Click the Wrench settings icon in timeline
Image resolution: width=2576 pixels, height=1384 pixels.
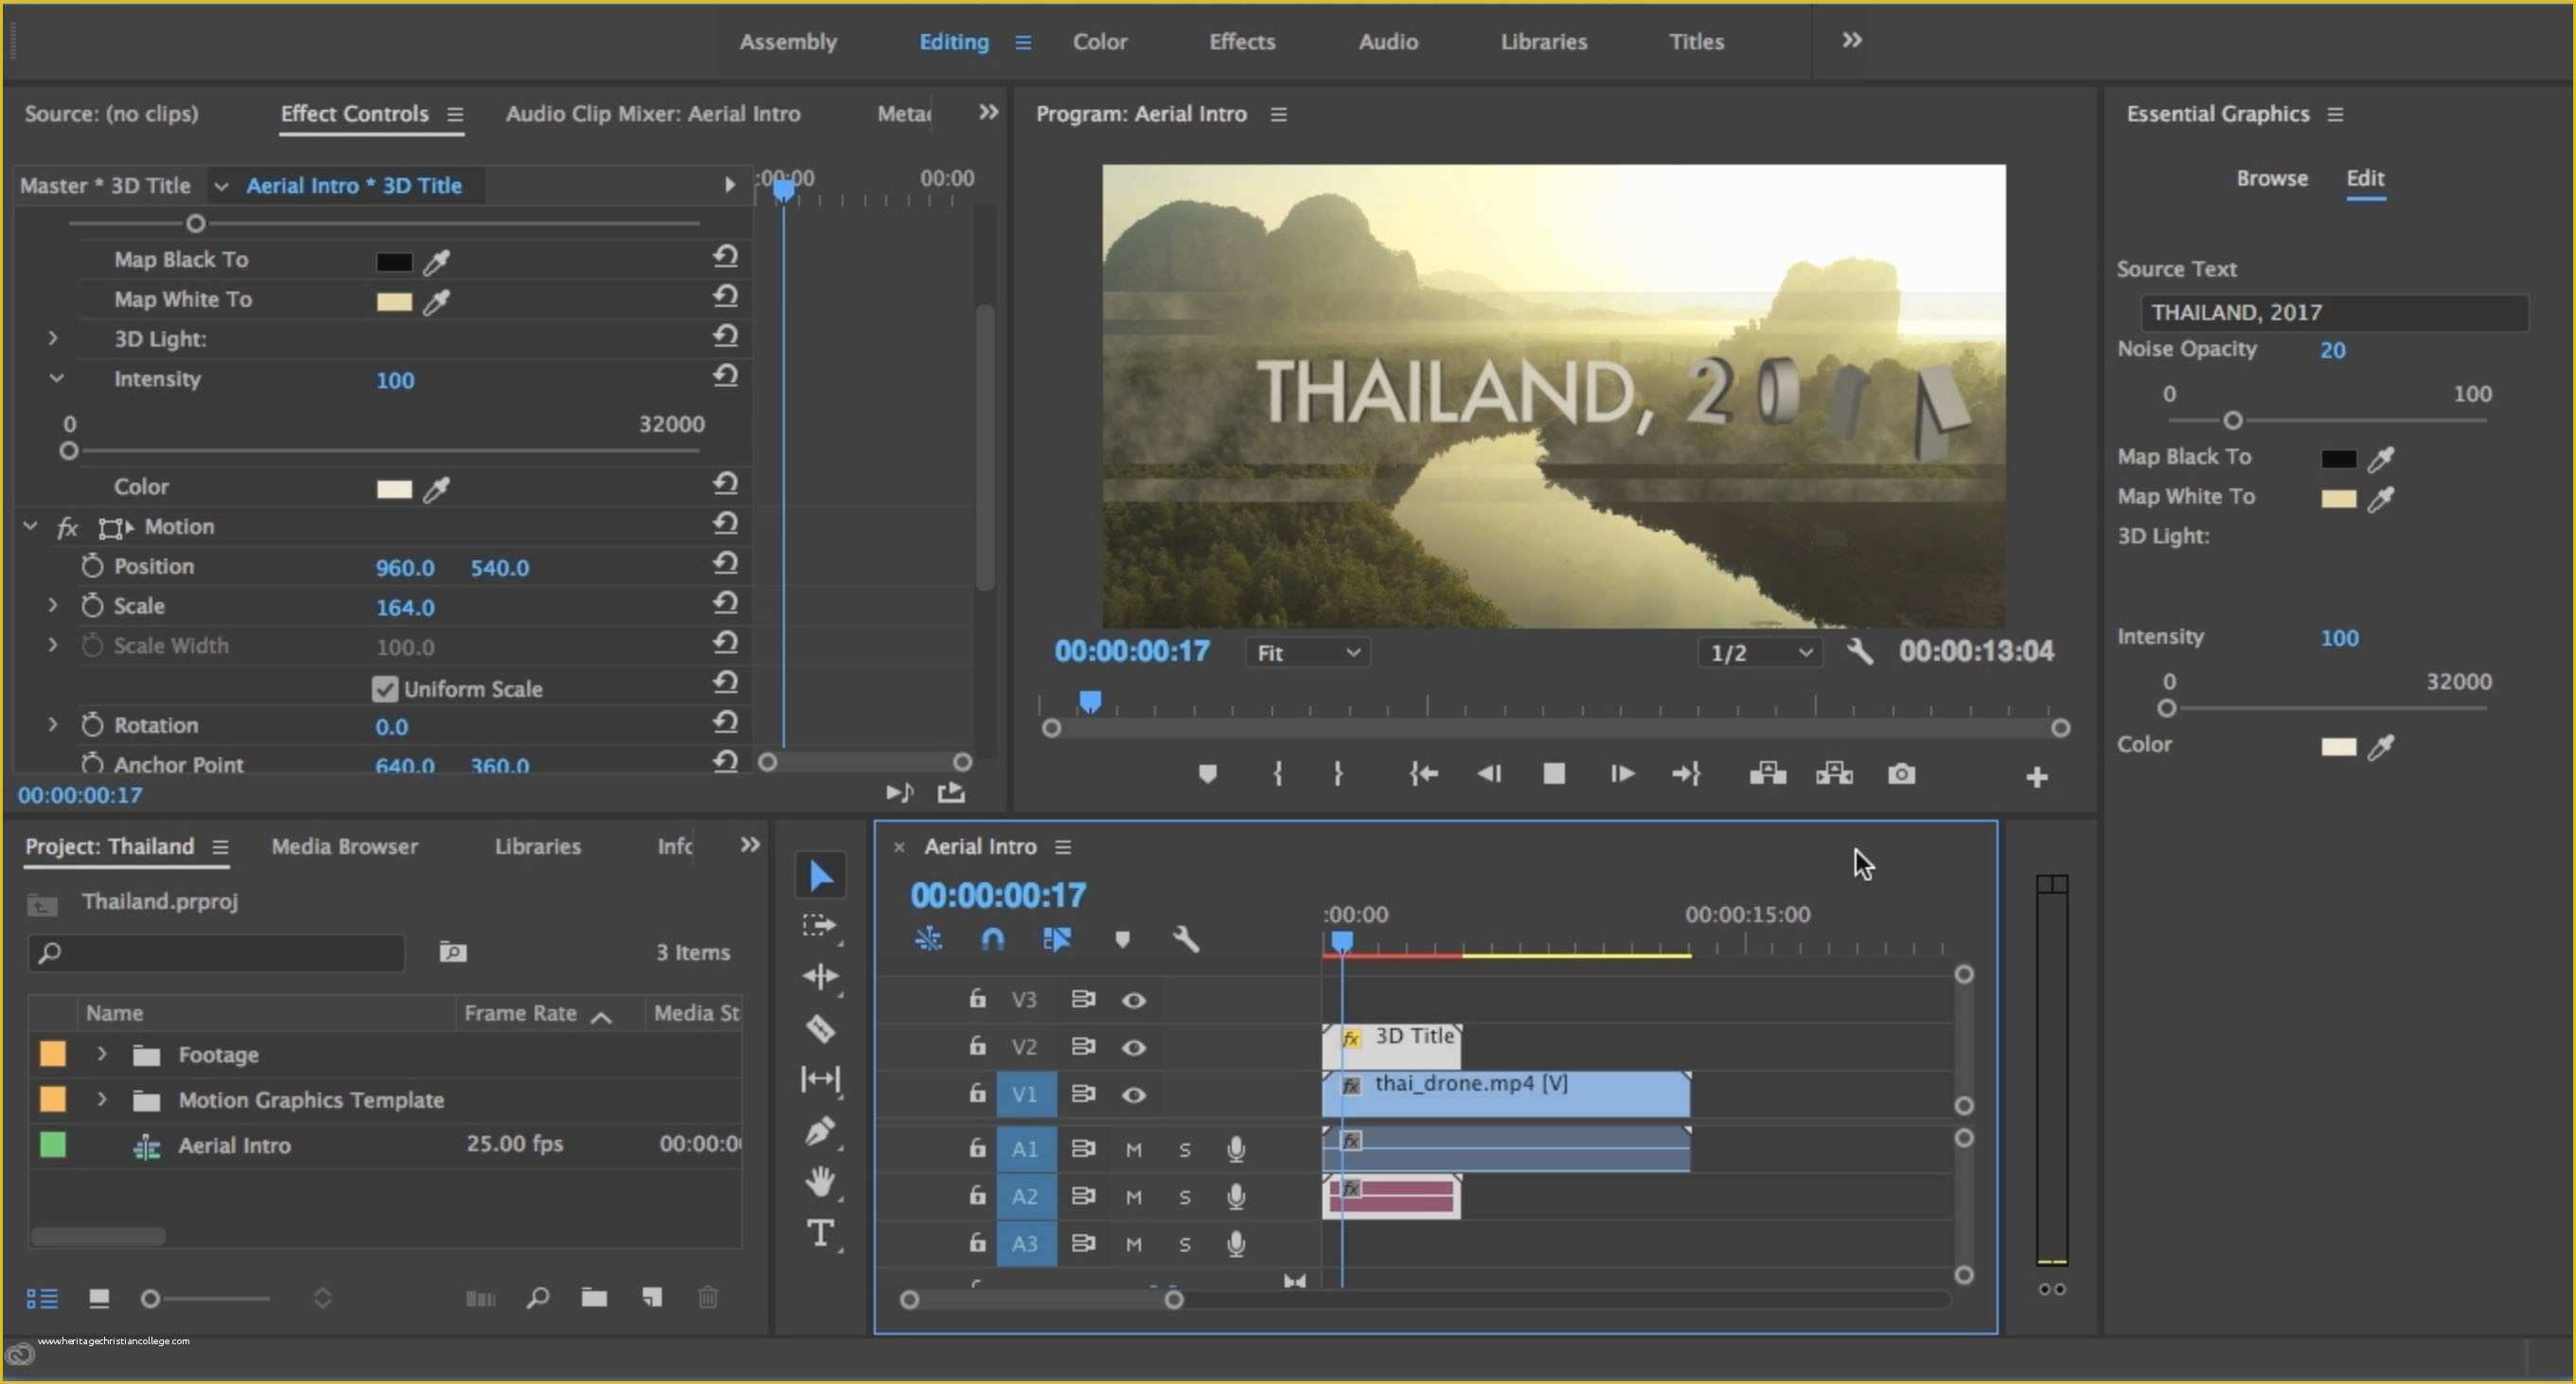click(x=1187, y=939)
